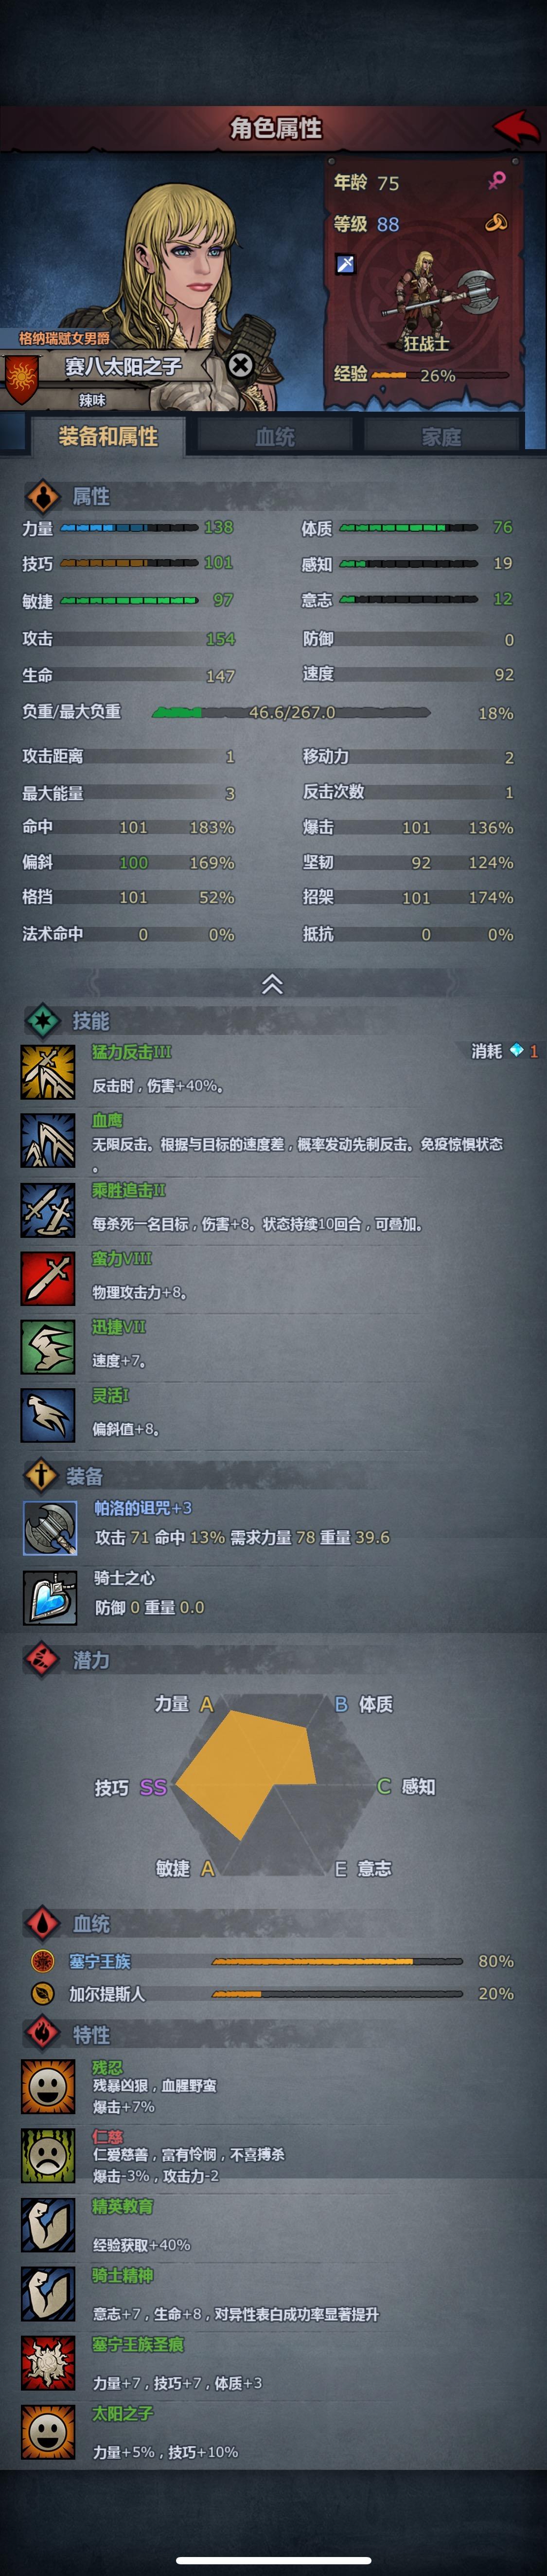This screenshot has width=547, height=2576.
Task: Click the marriage rings icon by level
Action: coord(496,223)
